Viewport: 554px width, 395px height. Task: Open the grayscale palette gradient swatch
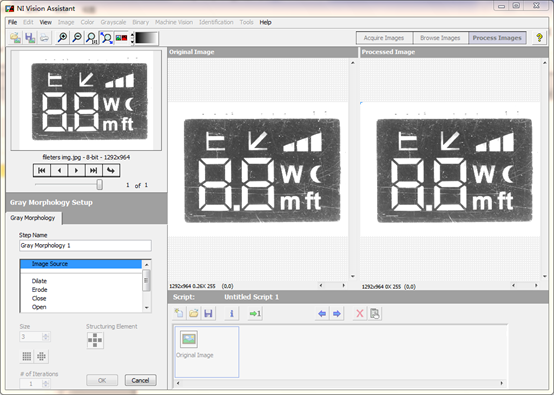[146, 38]
